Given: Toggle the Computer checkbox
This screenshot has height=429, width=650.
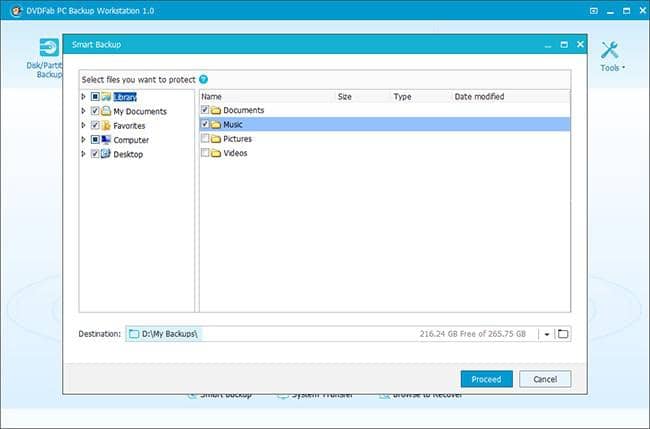Looking at the screenshot, I should [95, 140].
